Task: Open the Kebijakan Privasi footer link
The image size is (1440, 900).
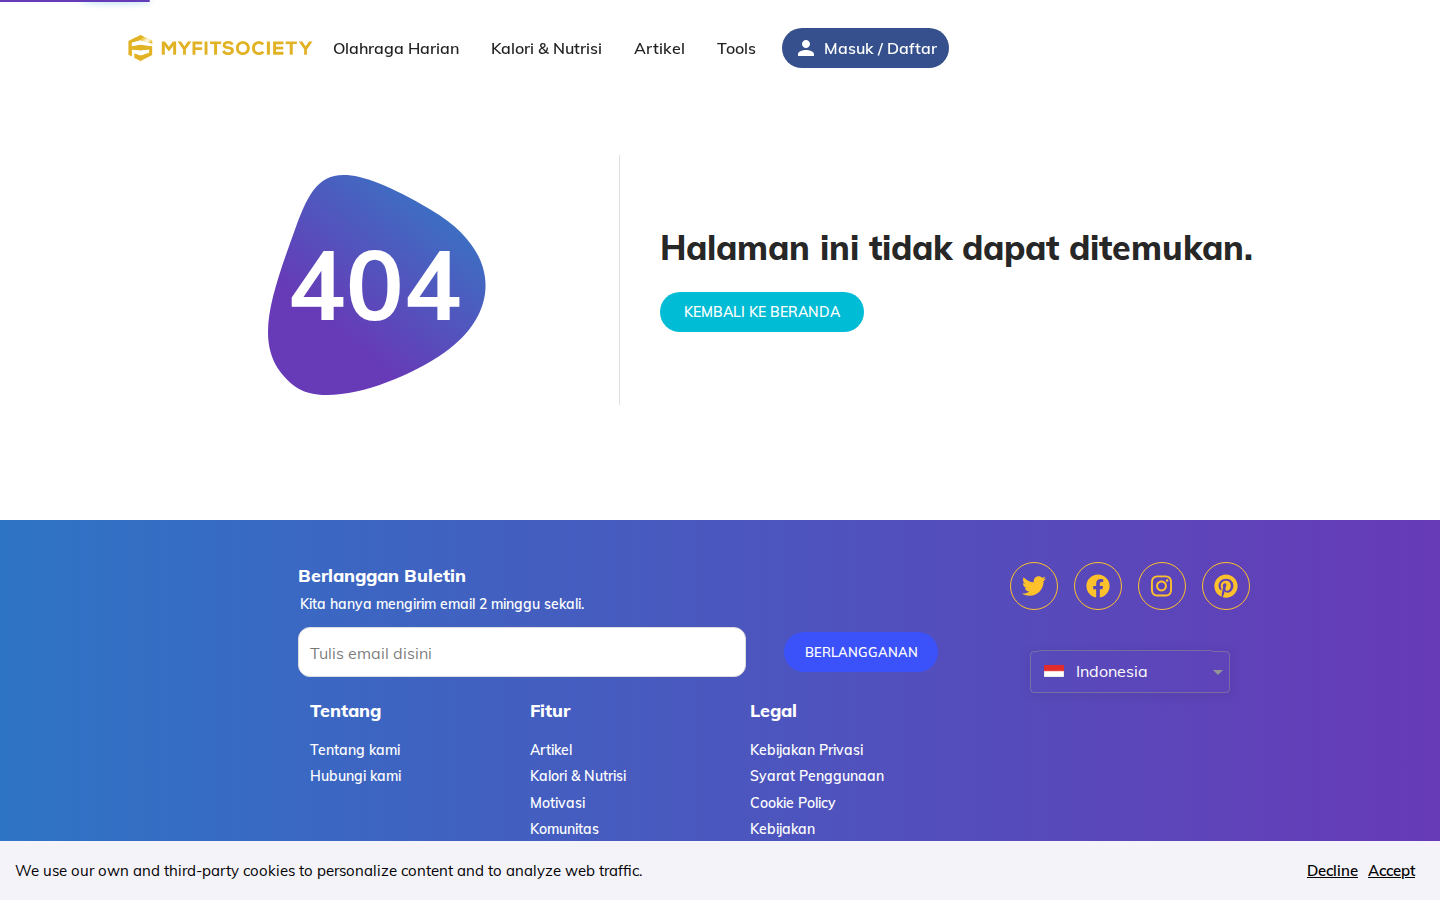Action: click(806, 750)
